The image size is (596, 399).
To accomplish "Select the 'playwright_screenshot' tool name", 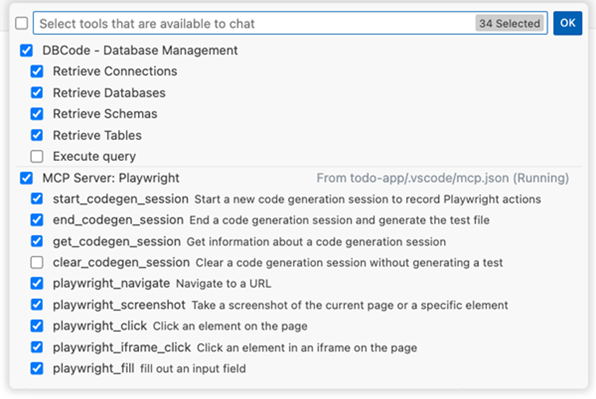I will pyautogui.click(x=119, y=304).
